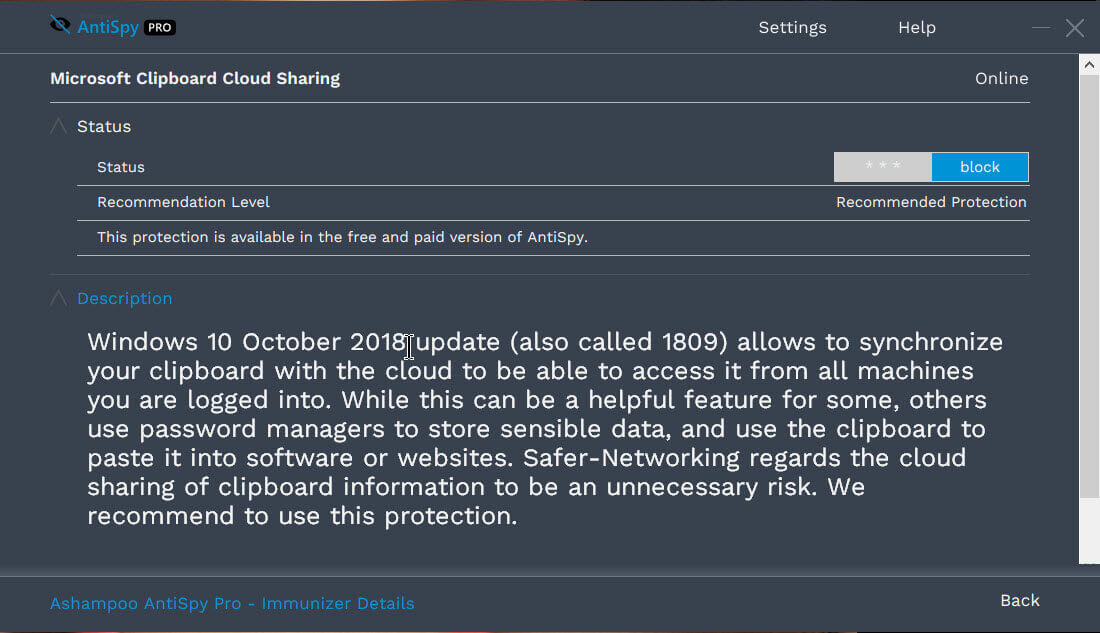1100x633 pixels.
Task: Click the scrollbar up arrow
Action: (x=1089, y=65)
